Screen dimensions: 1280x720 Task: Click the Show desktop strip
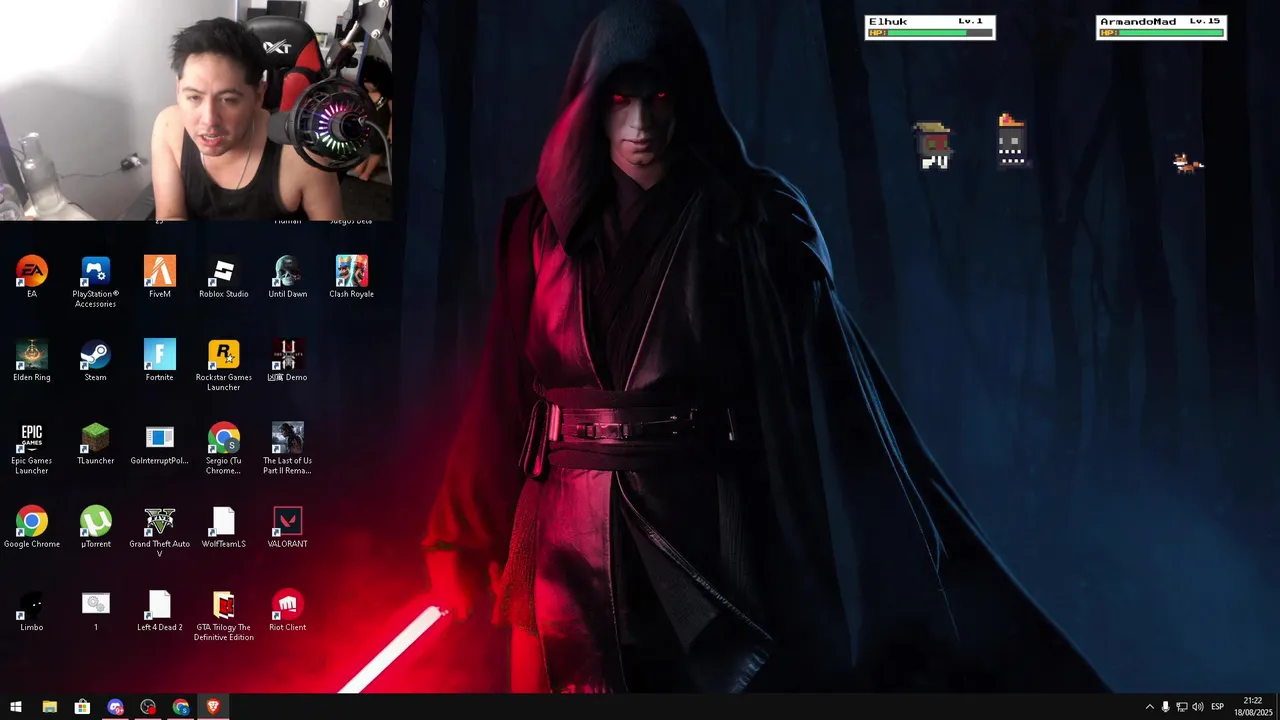(x=1277, y=707)
